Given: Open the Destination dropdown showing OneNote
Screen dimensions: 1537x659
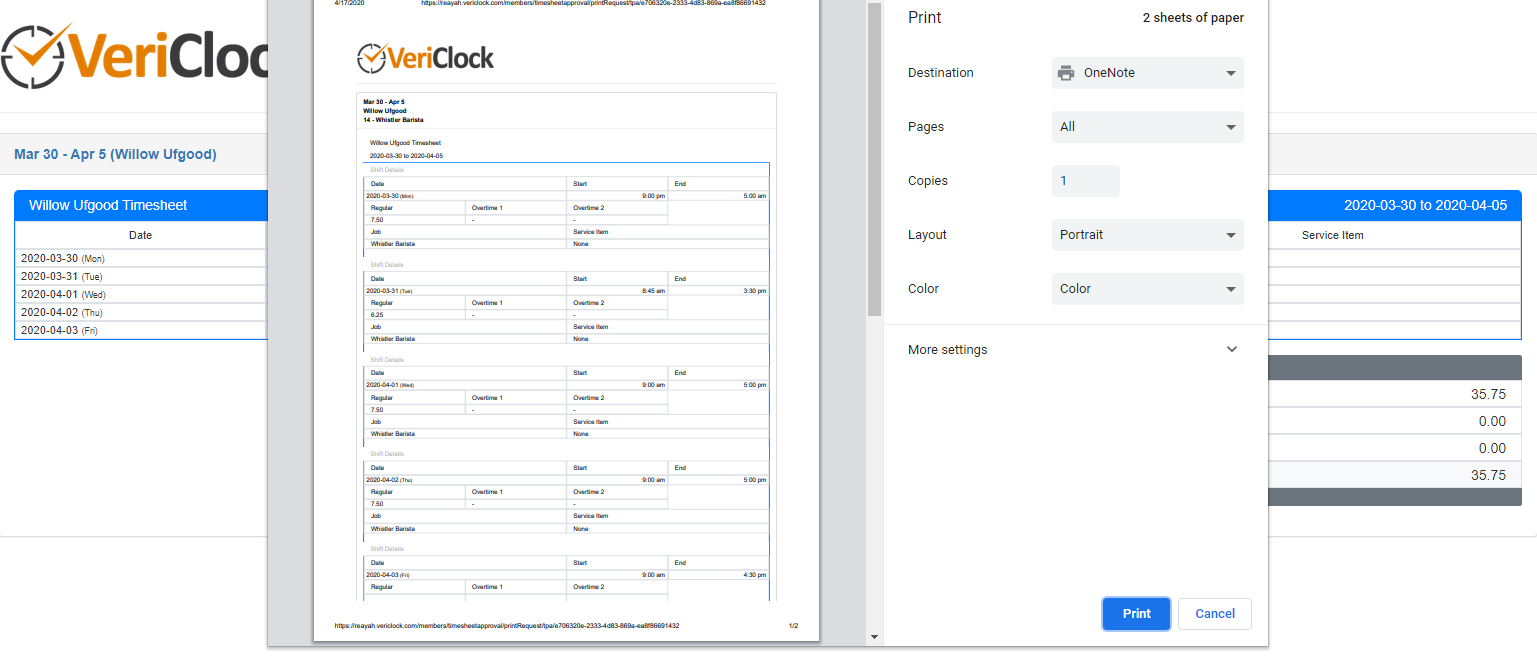Looking at the screenshot, I should tap(1147, 73).
